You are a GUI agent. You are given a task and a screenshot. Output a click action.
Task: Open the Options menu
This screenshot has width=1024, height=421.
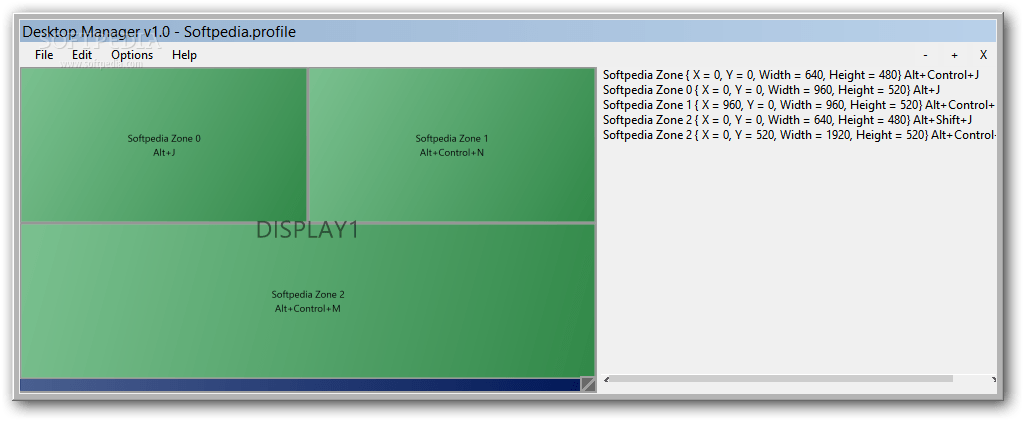[x=132, y=55]
